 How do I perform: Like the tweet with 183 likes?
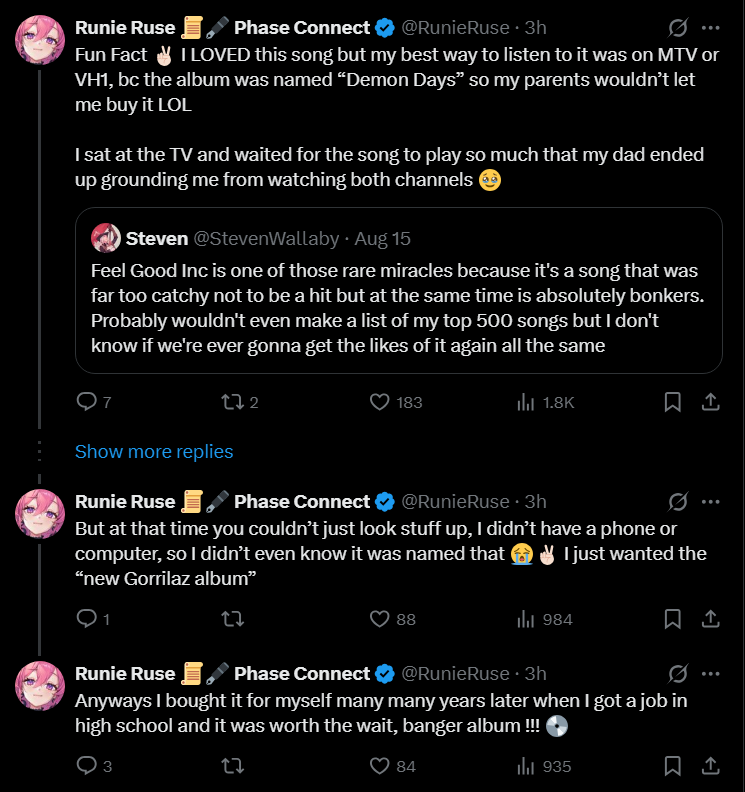tap(380, 402)
